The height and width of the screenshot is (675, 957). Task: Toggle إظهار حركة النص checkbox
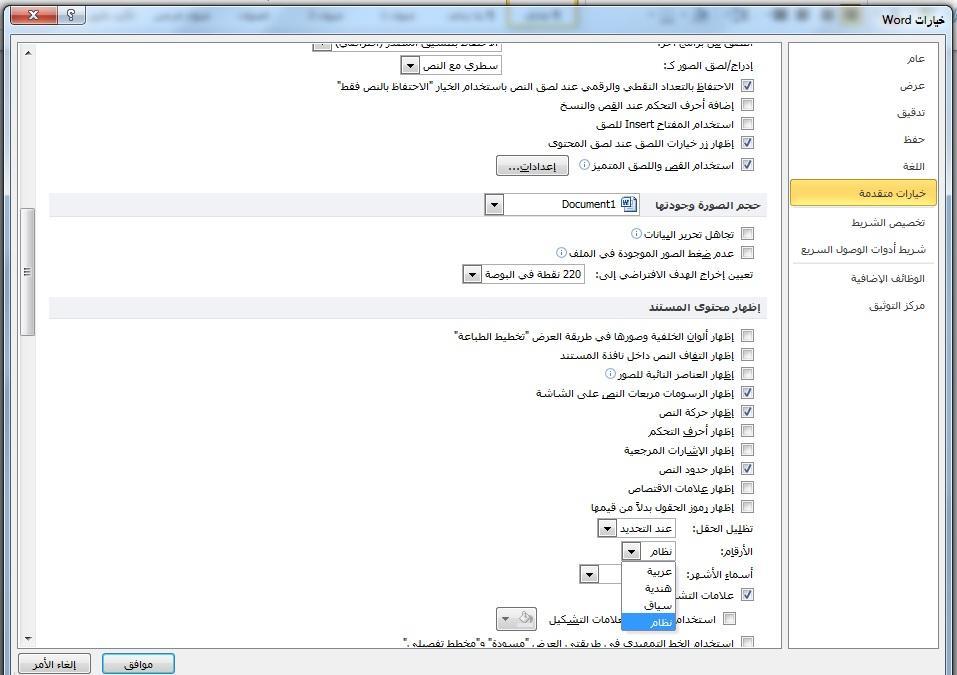click(747, 412)
